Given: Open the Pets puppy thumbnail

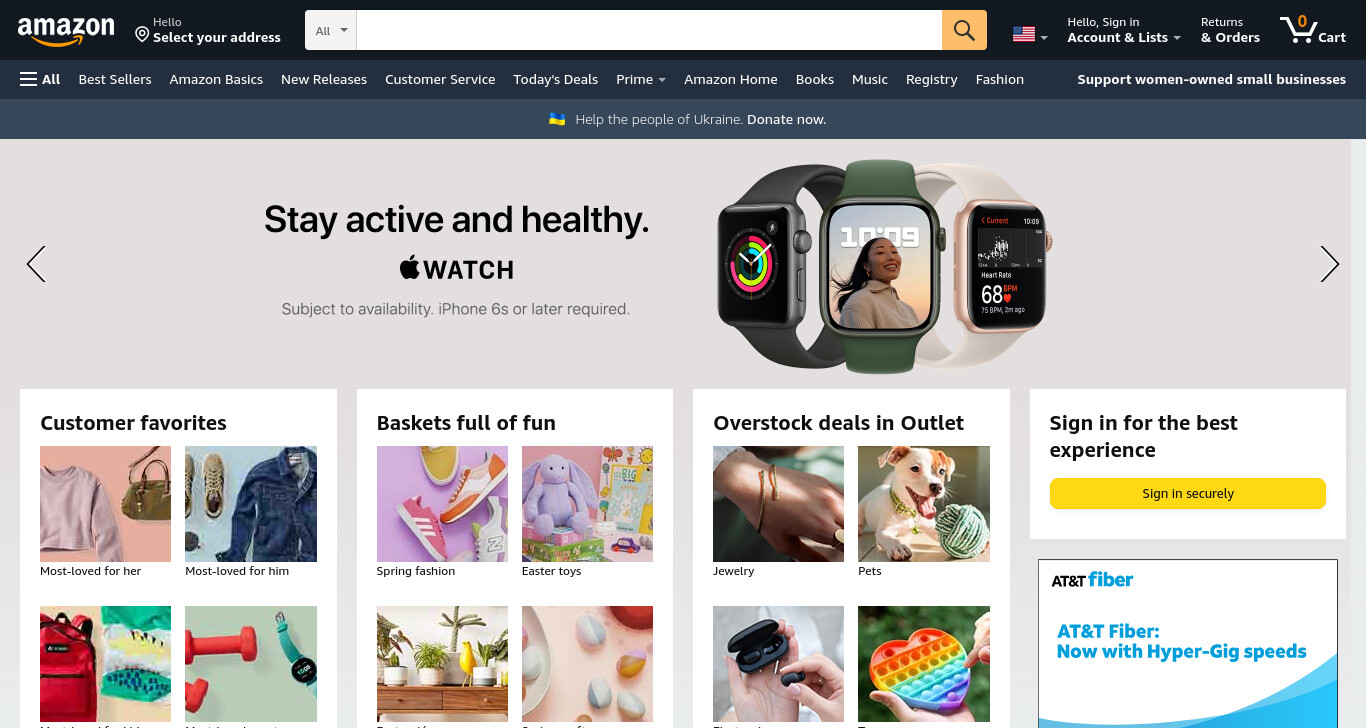Looking at the screenshot, I should pos(924,503).
